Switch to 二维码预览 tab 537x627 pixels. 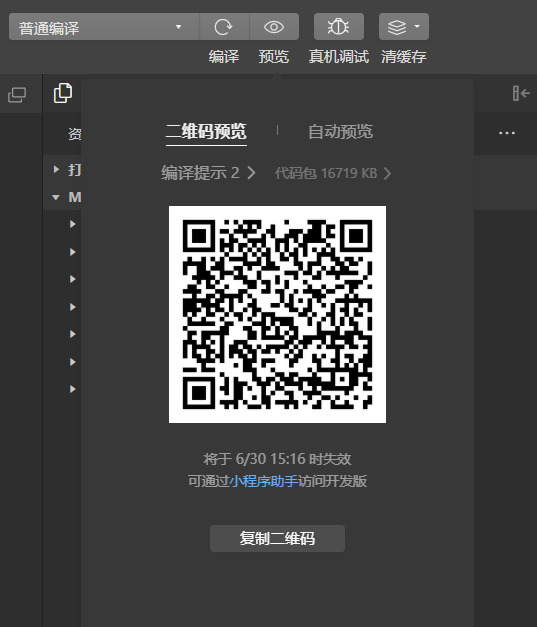tap(206, 132)
